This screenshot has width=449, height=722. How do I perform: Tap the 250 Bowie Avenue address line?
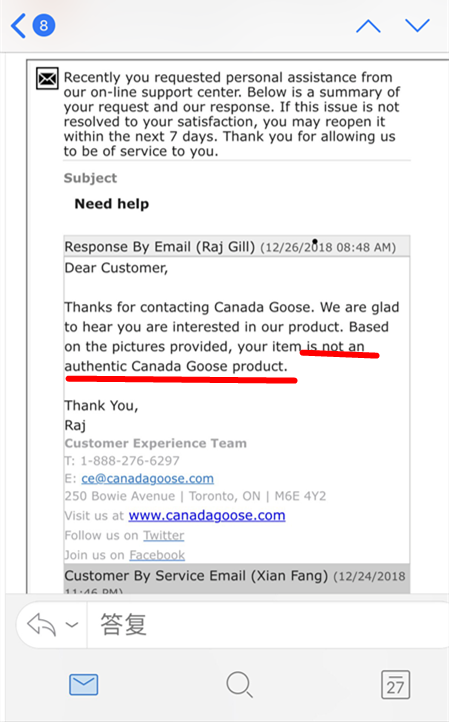click(195, 496)
